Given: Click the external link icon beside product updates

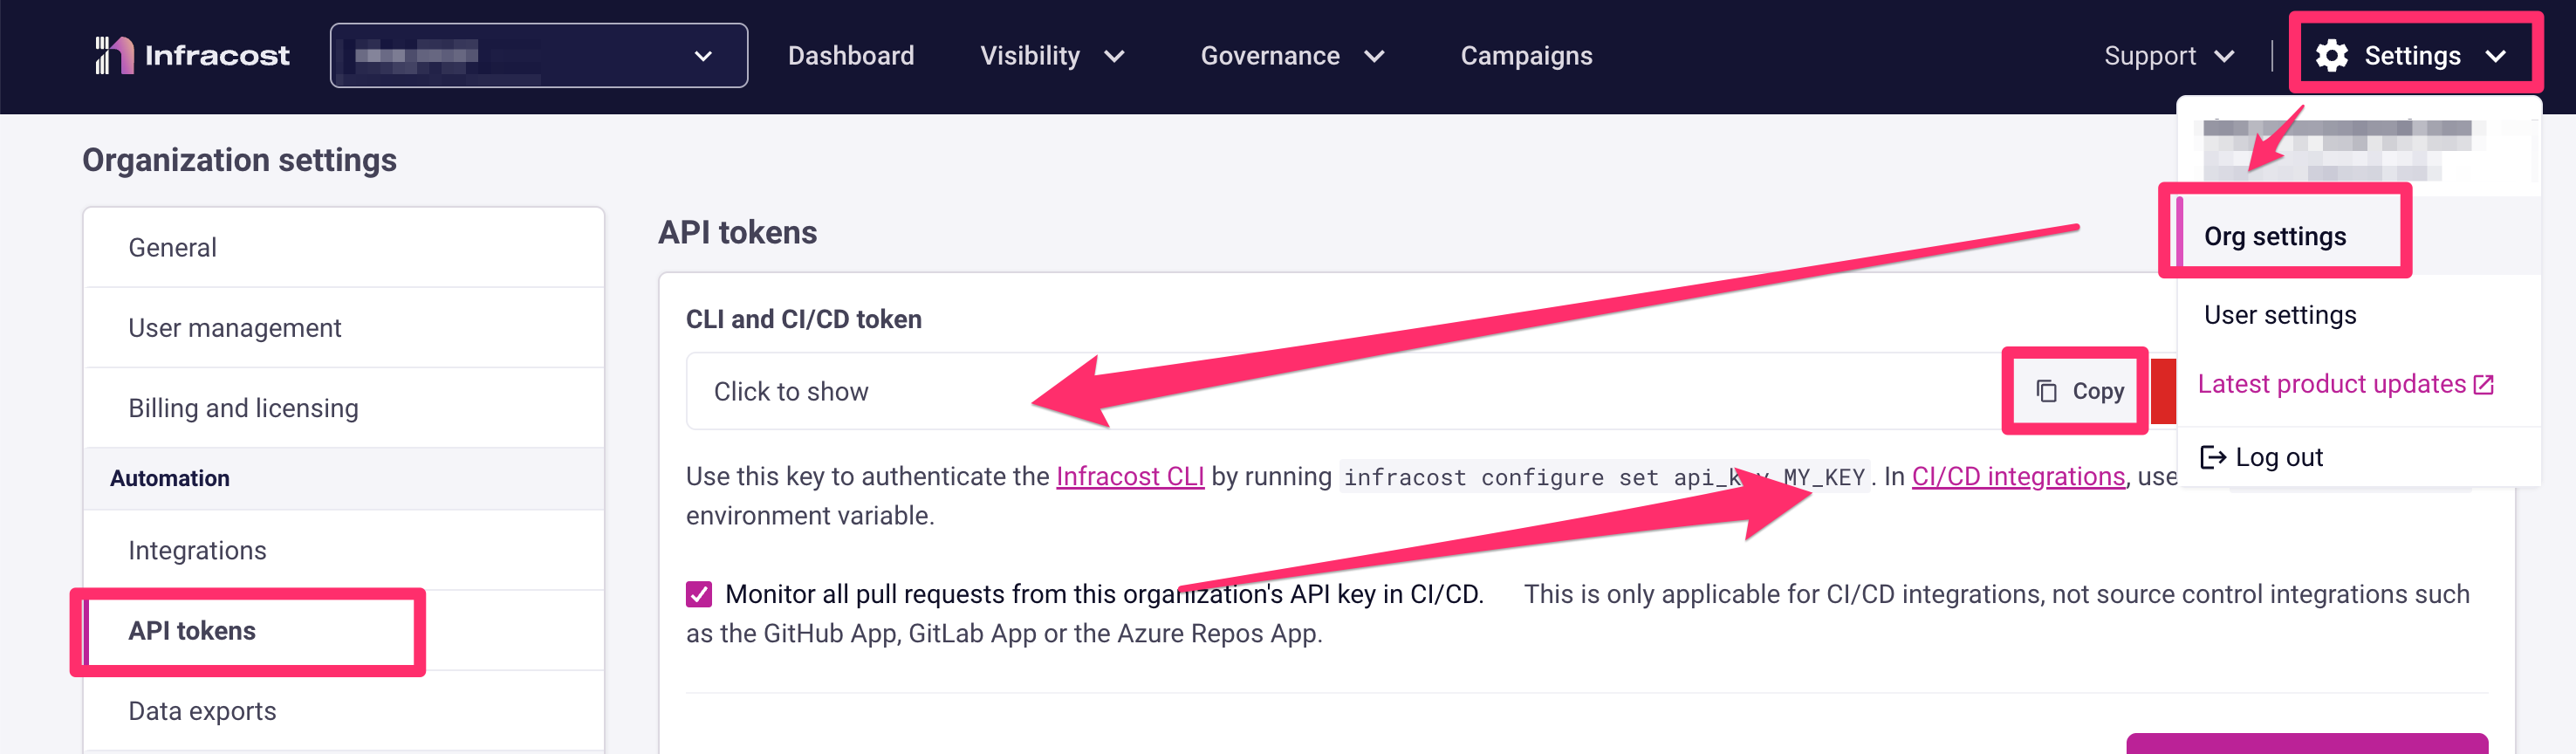Looking at the screenshot, I should click(x=2484, y=385).
